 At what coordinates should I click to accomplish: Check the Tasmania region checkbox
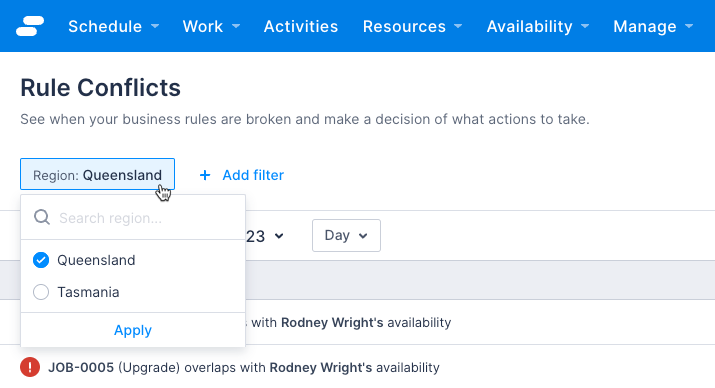tap(41, 292)
